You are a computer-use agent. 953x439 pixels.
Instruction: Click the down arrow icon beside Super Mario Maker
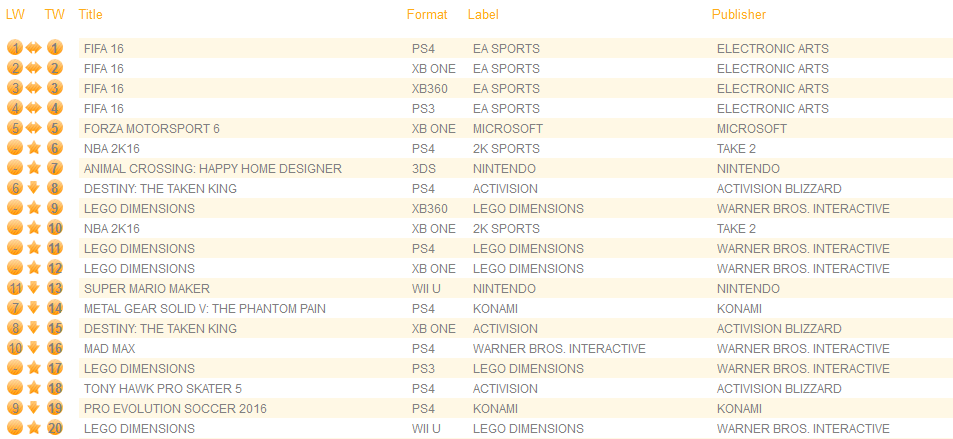pos(34,288)
